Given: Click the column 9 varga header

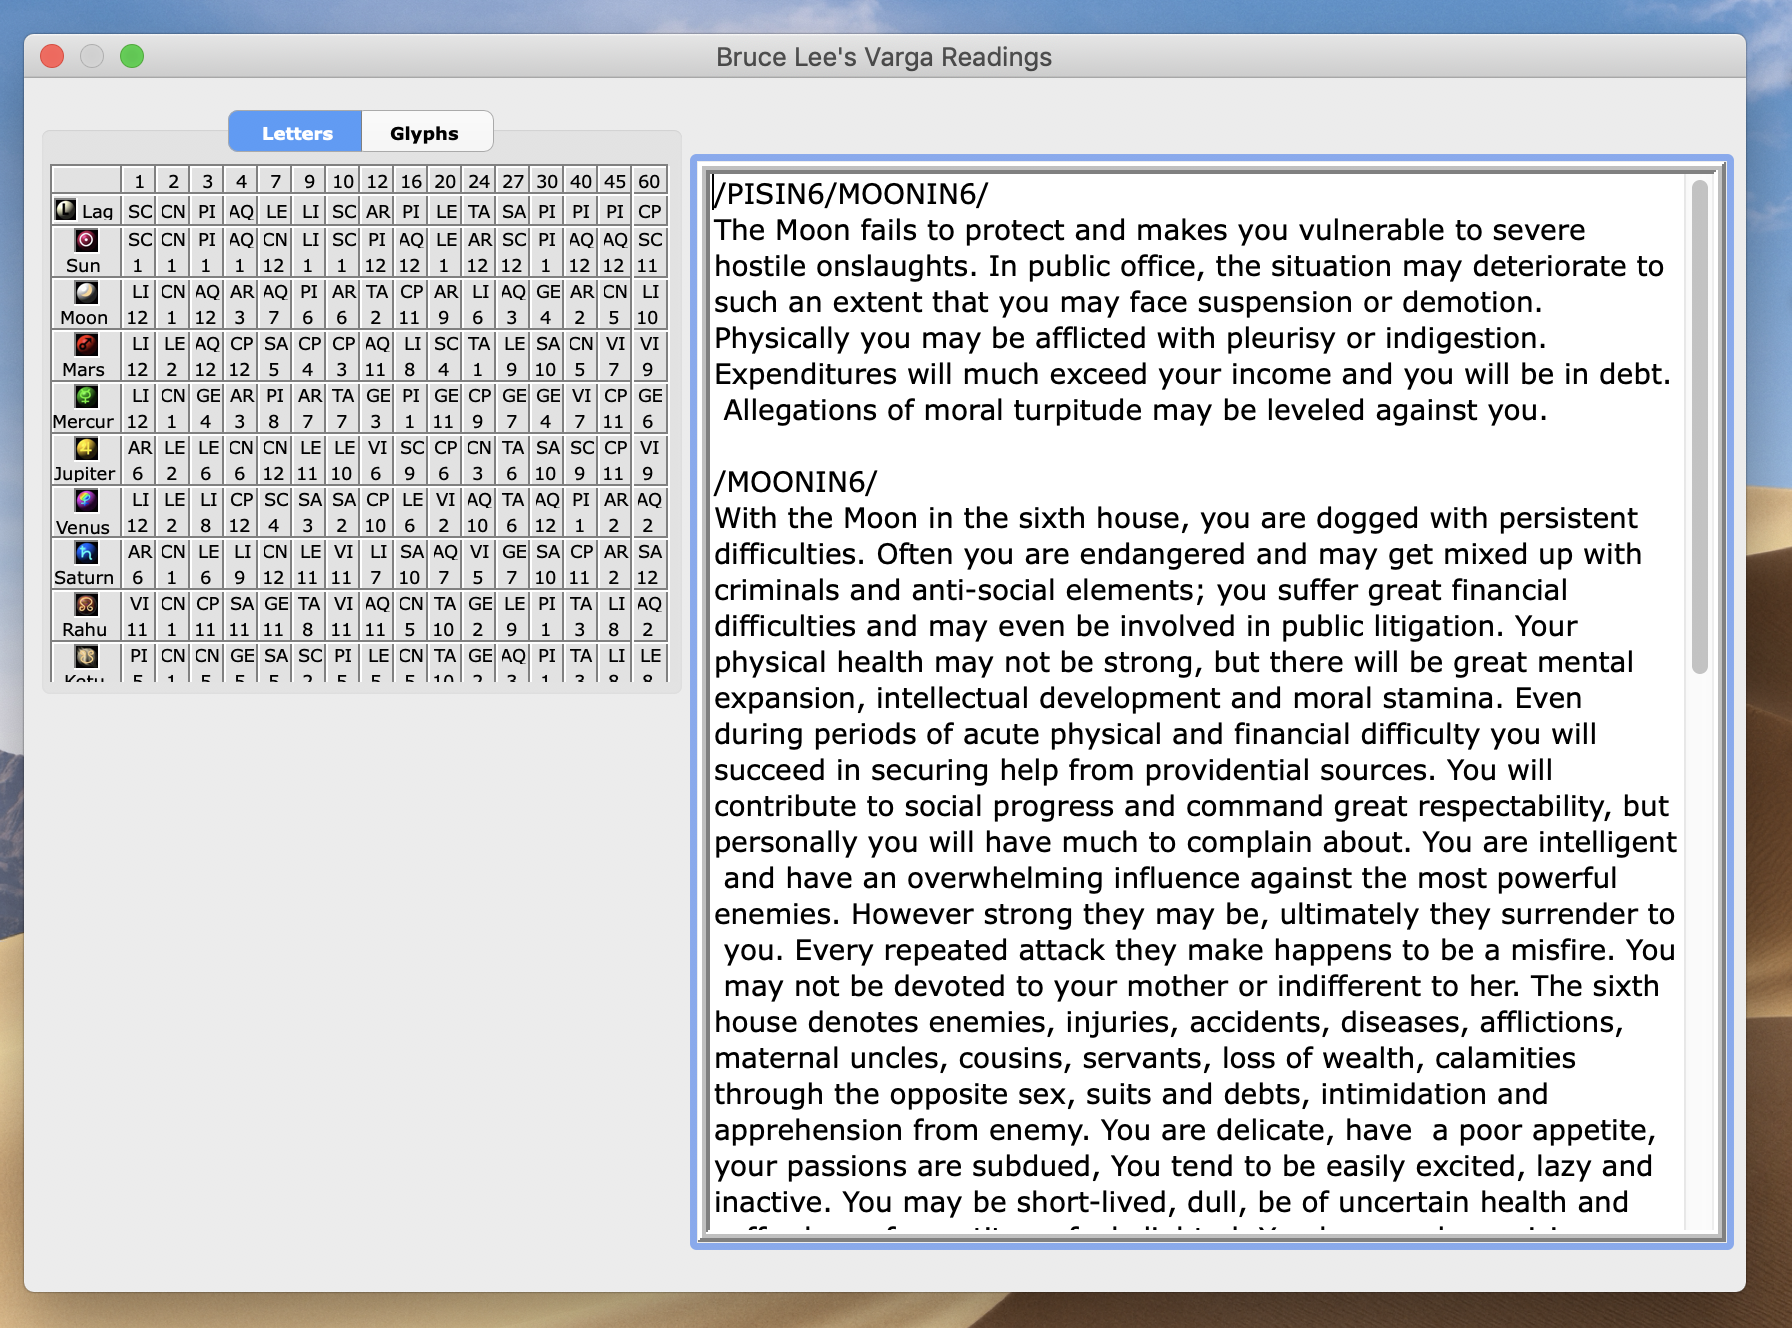Looking at the screenshot, I should [309, 181].
